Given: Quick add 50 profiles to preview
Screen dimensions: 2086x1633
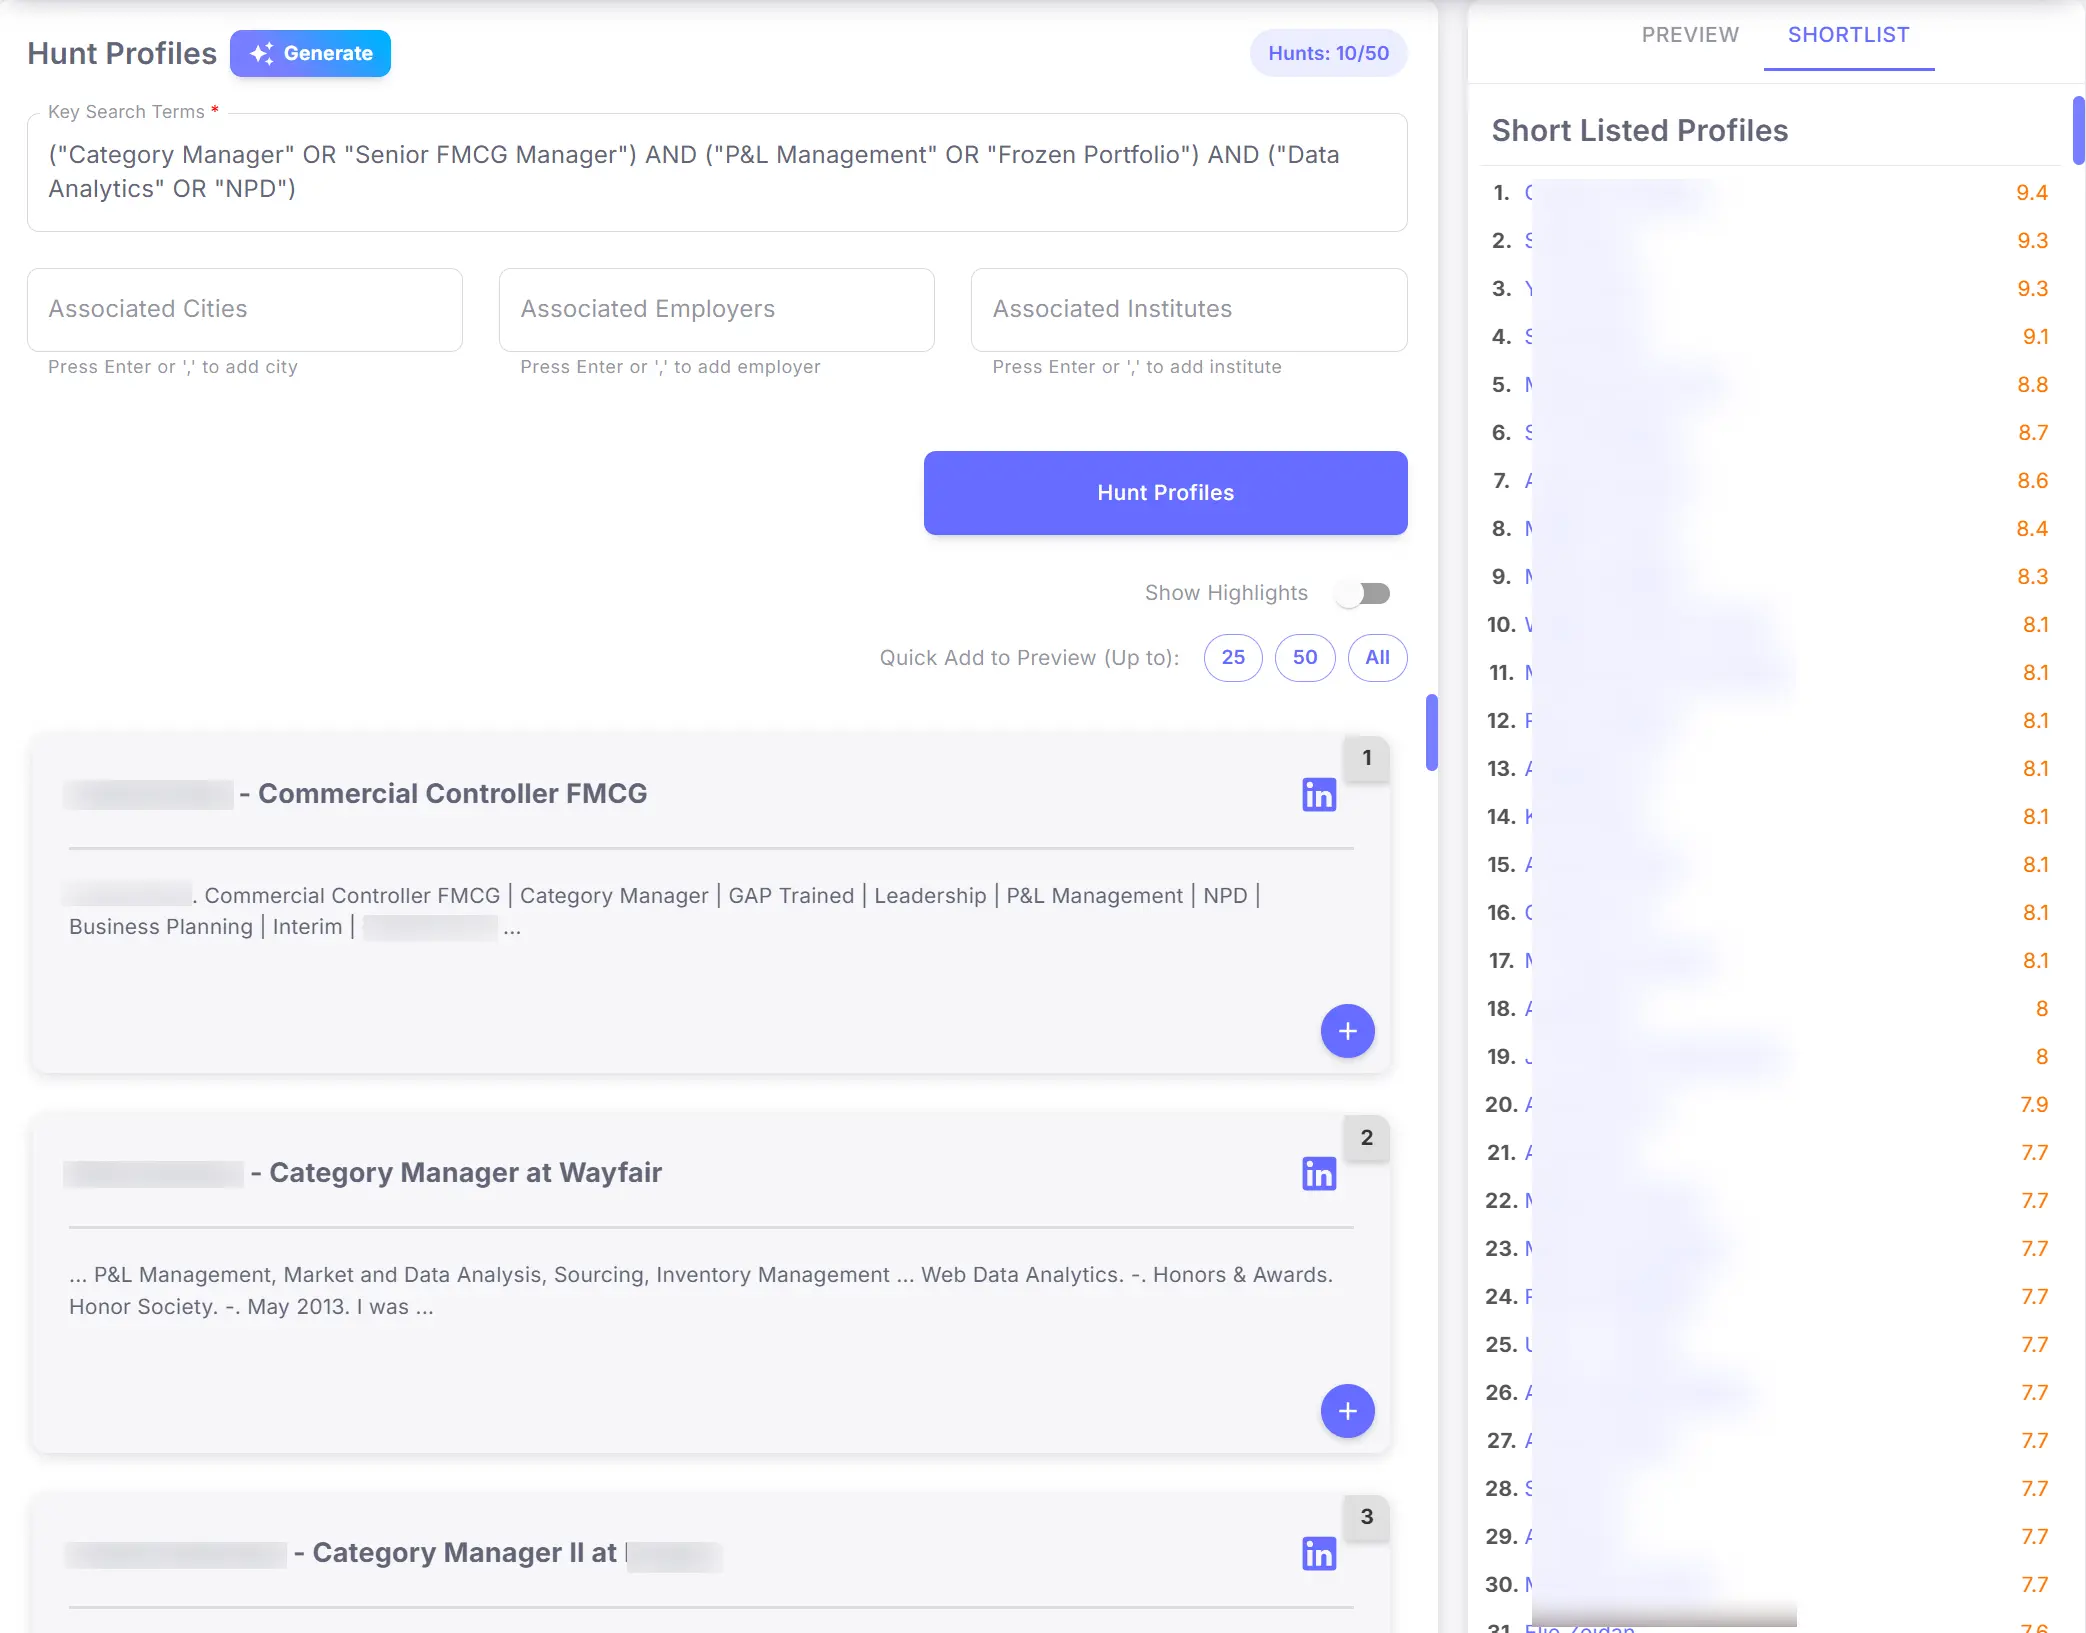Looking at the screenshot, I should pos(1305,658).
